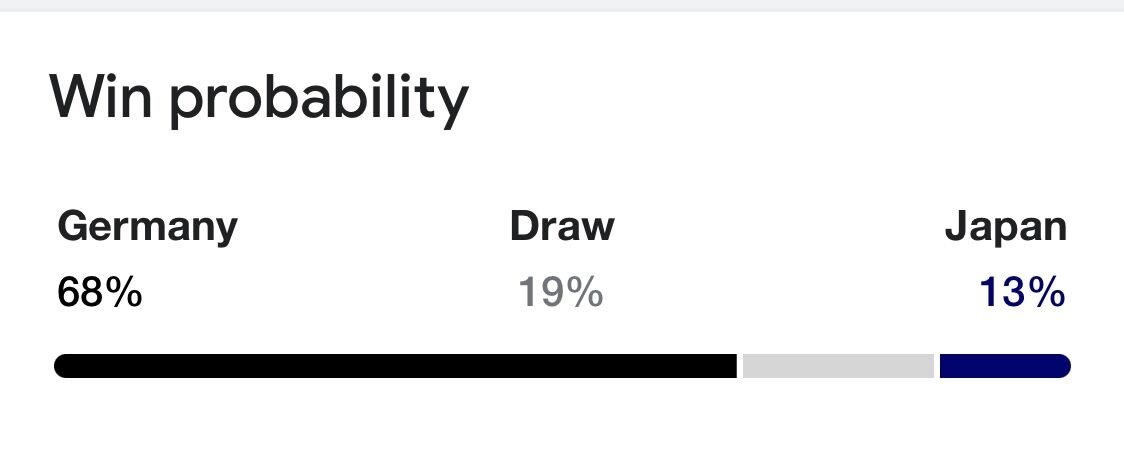Select the Japan team label
Viewport: 1124px width, 465px height.
click(1005, 227)
